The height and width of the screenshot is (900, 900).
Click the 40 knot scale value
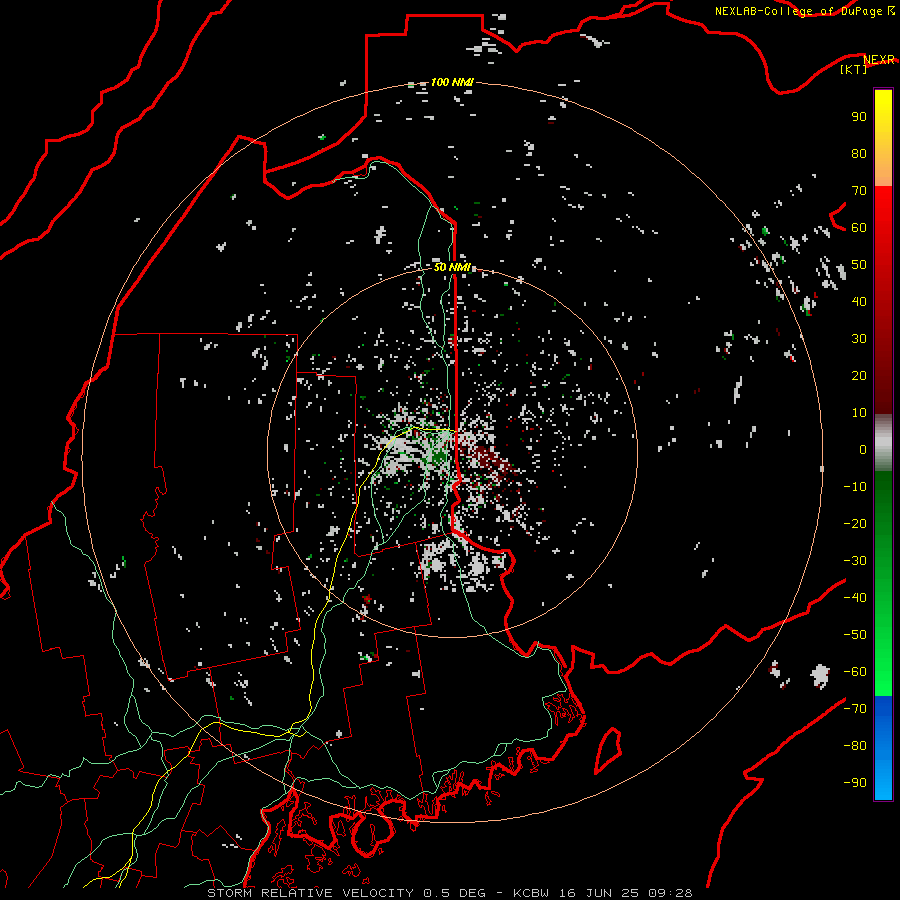pyautogui.click(x=859, y=301)
